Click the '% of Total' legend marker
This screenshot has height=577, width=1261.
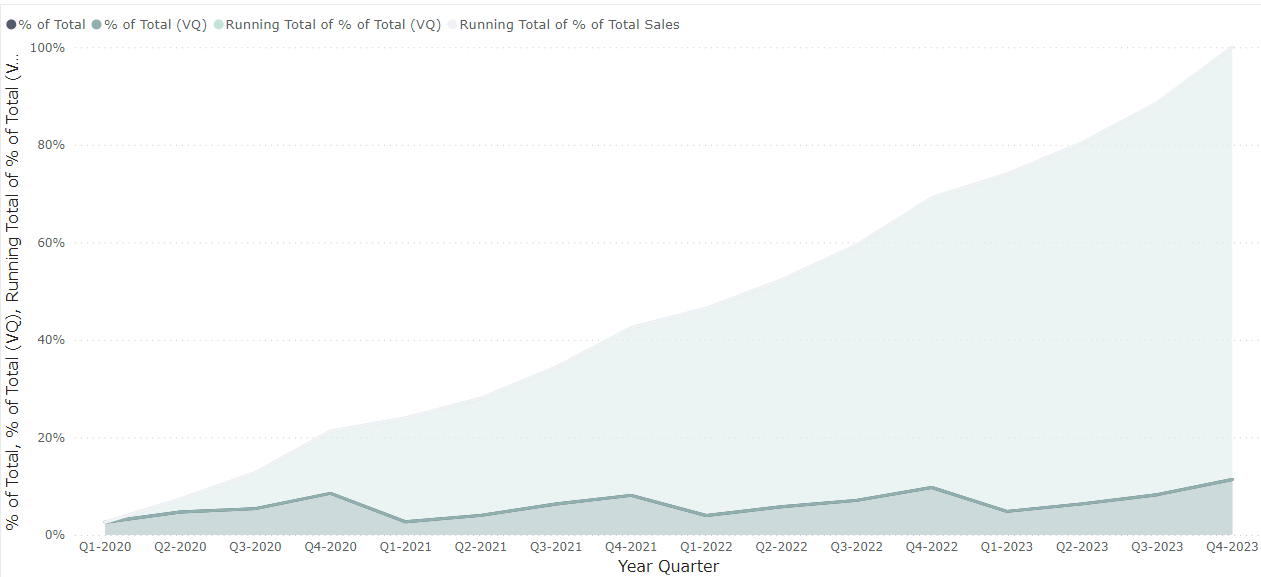coord(12,25)
